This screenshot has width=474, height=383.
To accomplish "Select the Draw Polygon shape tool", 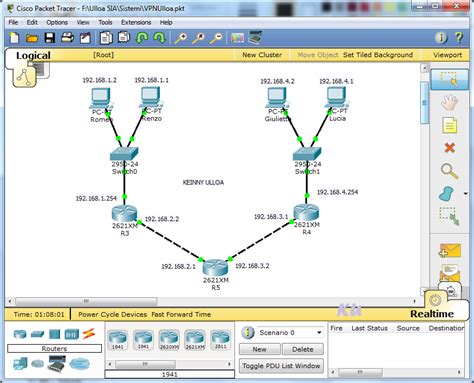I will 447,194.
